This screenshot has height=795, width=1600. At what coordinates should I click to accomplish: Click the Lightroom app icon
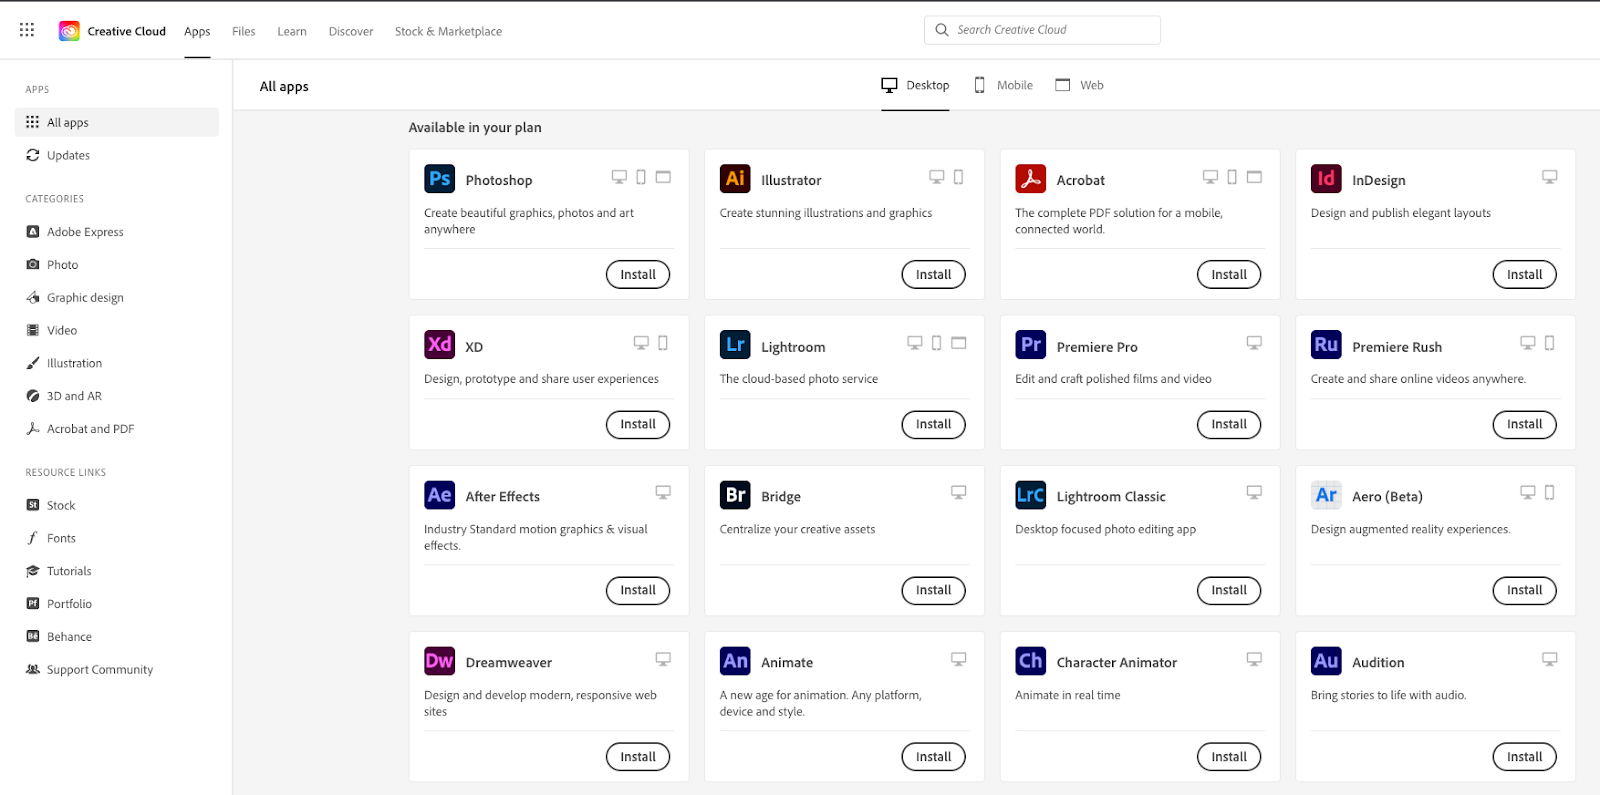coord(735,345)
